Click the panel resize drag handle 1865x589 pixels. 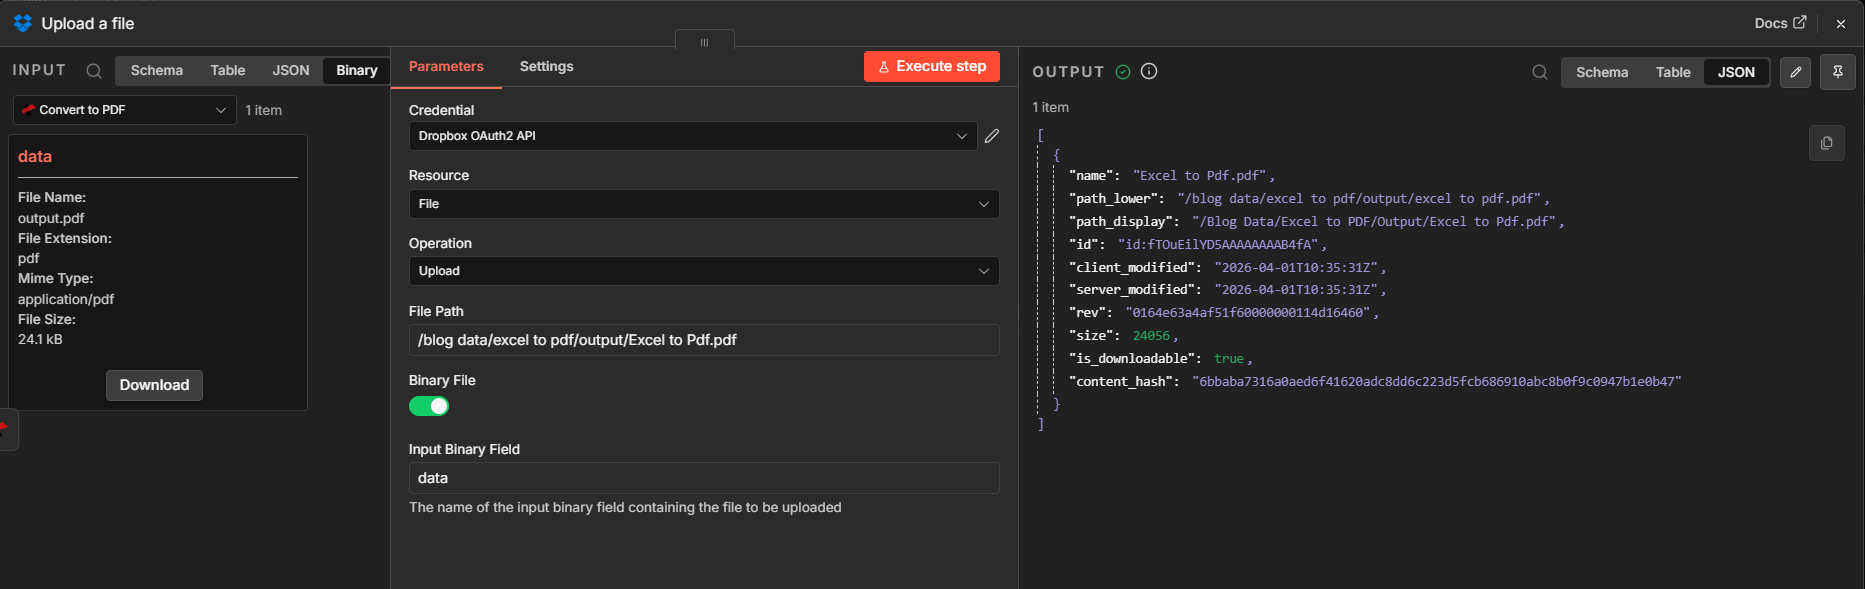704,42
